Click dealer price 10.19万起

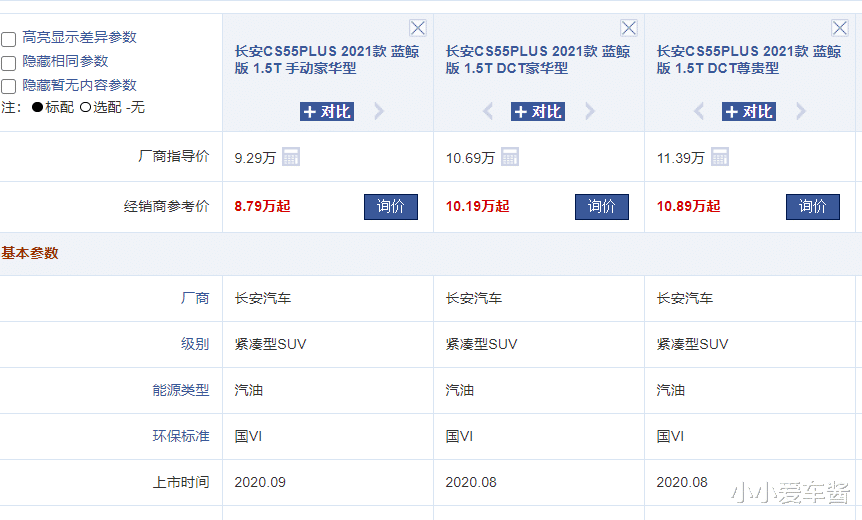click(477, 206)
